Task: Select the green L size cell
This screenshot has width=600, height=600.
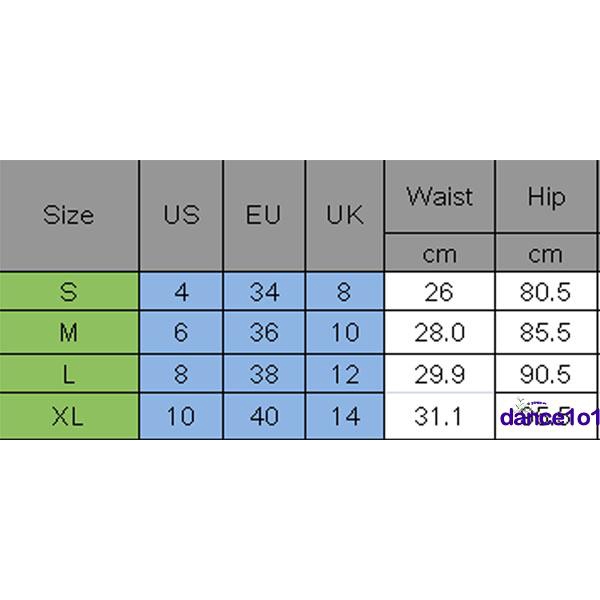Action: coord(69,374)
